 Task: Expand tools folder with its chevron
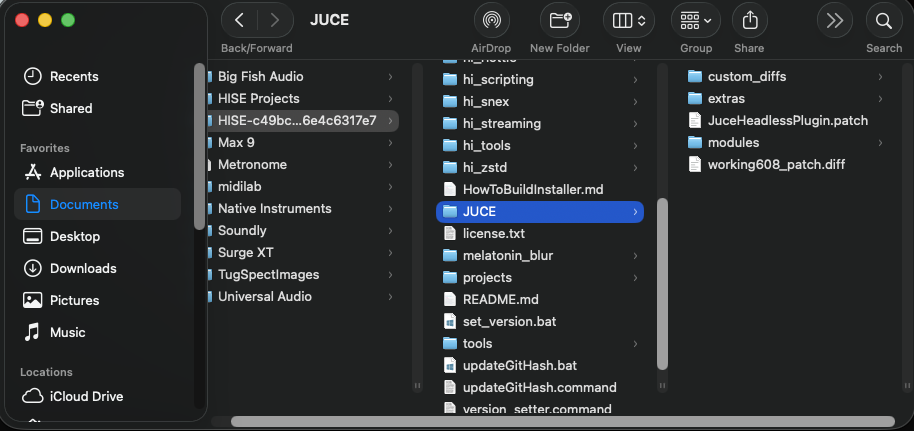point(635,344)
